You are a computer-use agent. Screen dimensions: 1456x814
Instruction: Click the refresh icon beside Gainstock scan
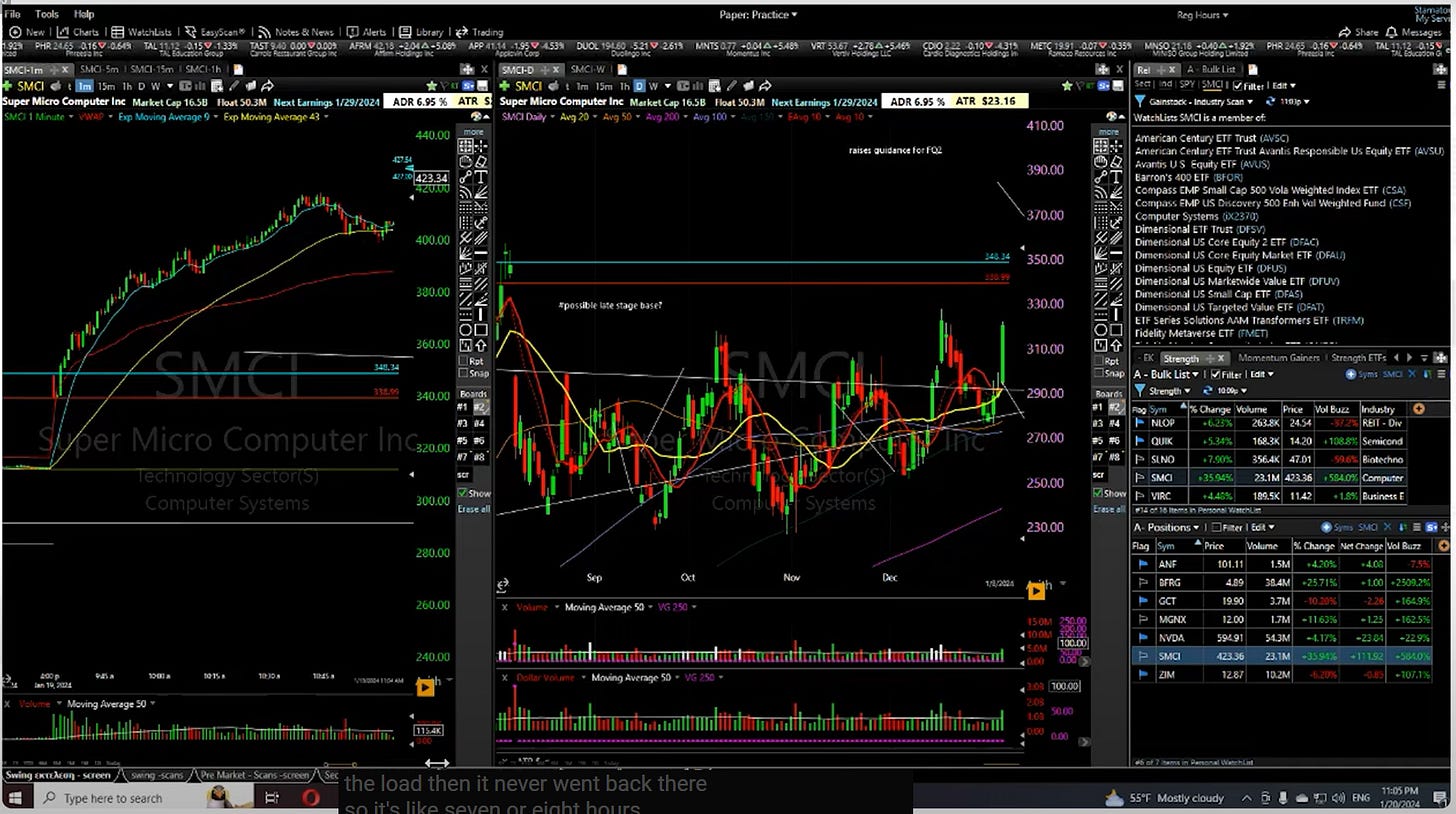1273,102
